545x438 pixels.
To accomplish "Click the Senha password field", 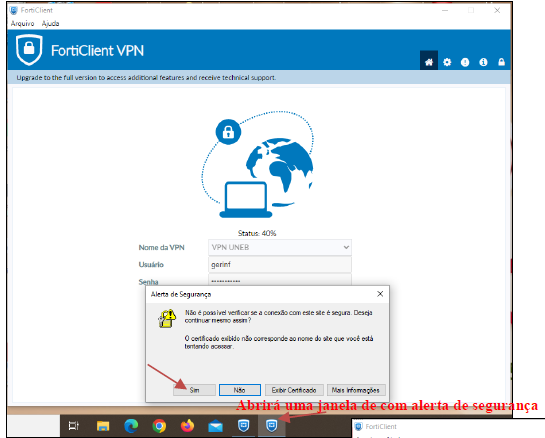I will coord(280,280).
